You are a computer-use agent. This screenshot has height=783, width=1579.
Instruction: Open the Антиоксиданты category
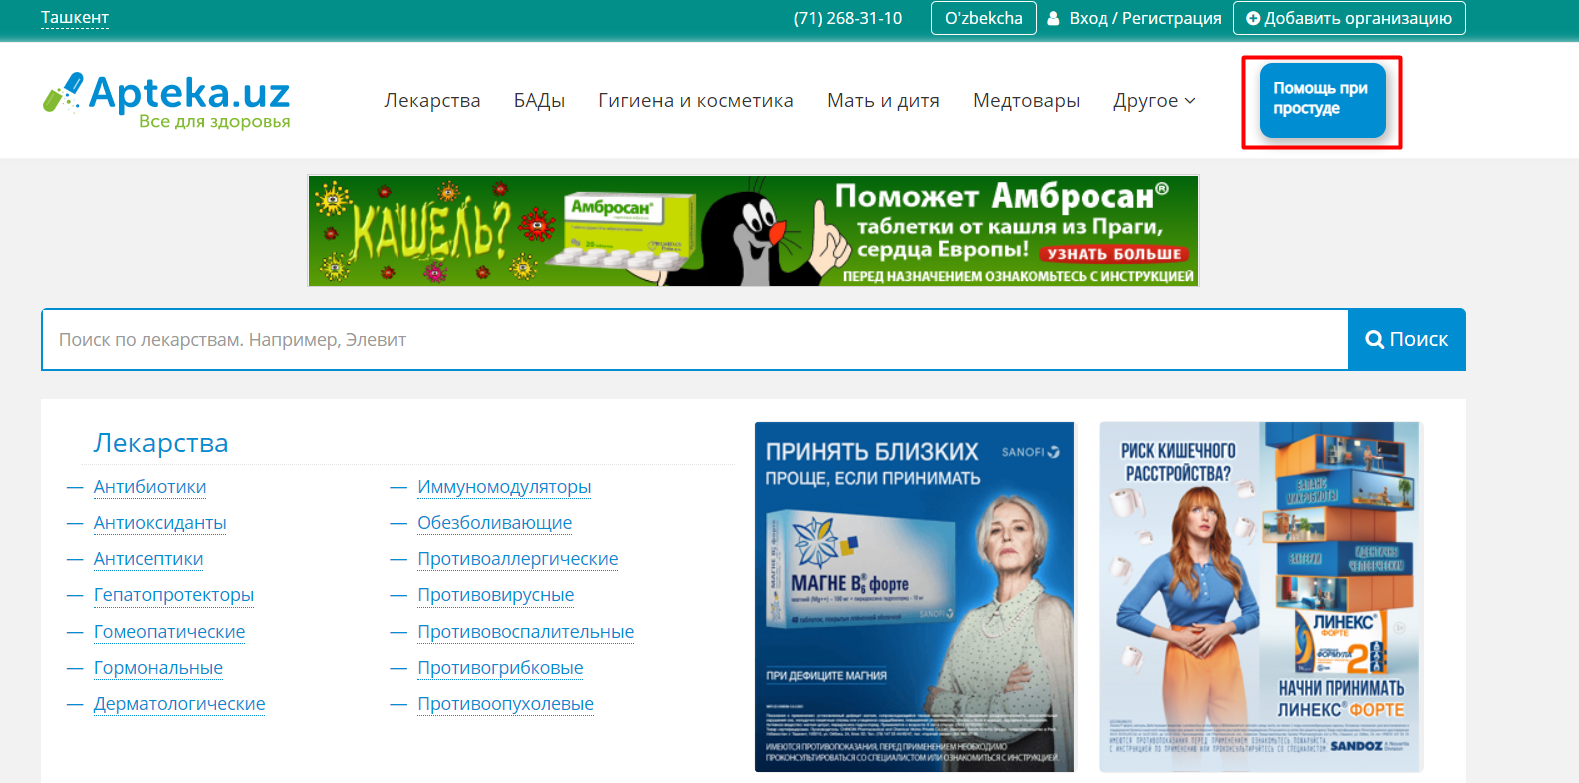(x=160, y=523)
